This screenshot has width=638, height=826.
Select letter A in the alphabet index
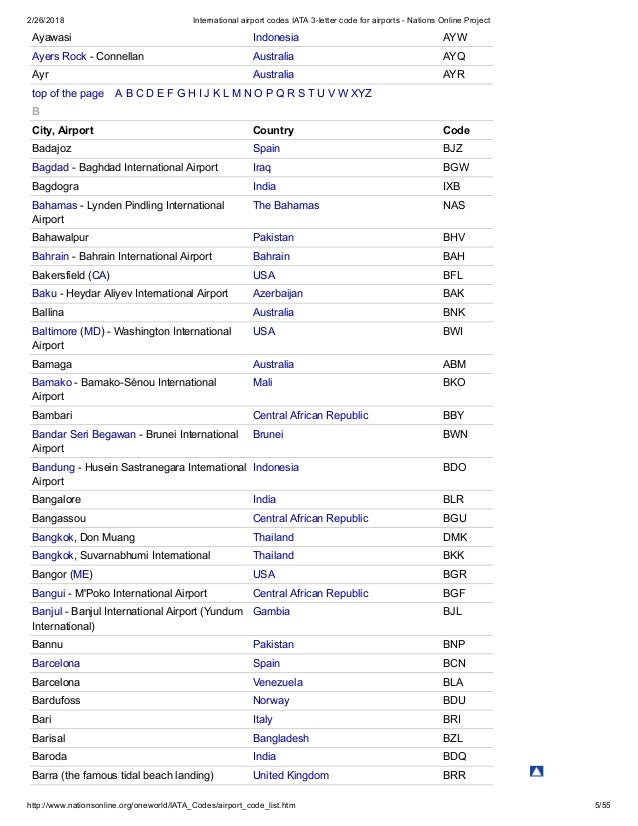119,93
